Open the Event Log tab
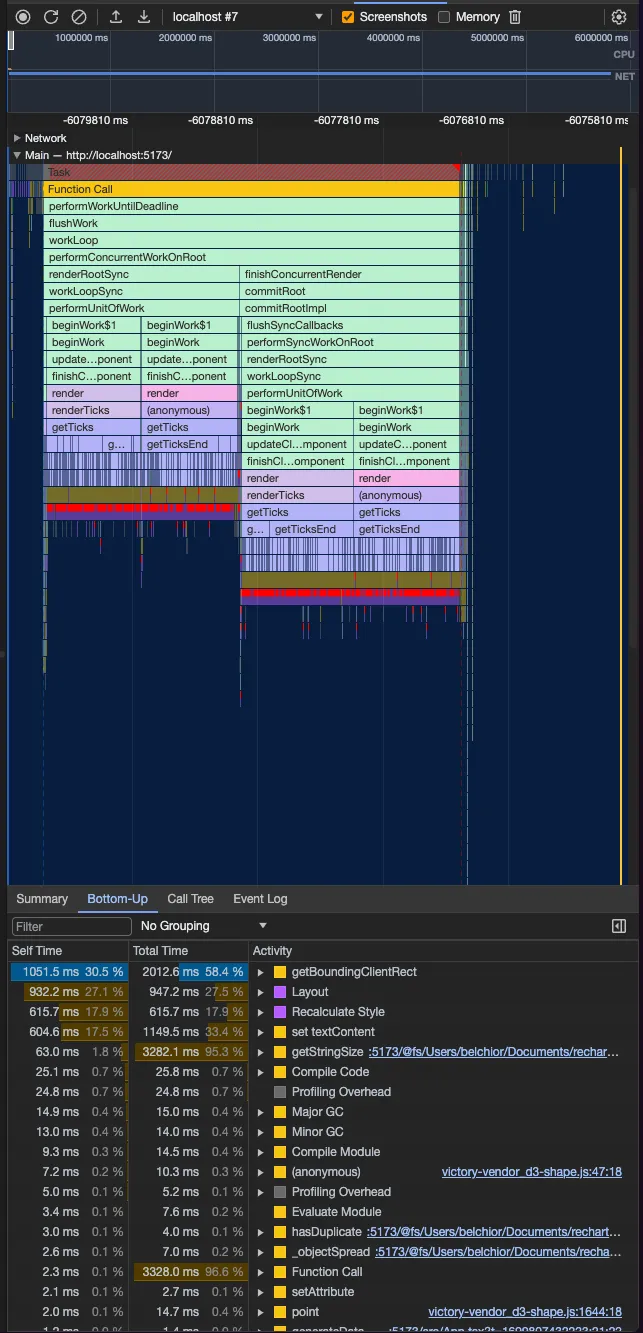Viewport: 643px width, 1333px height. [x=260, y=899]
